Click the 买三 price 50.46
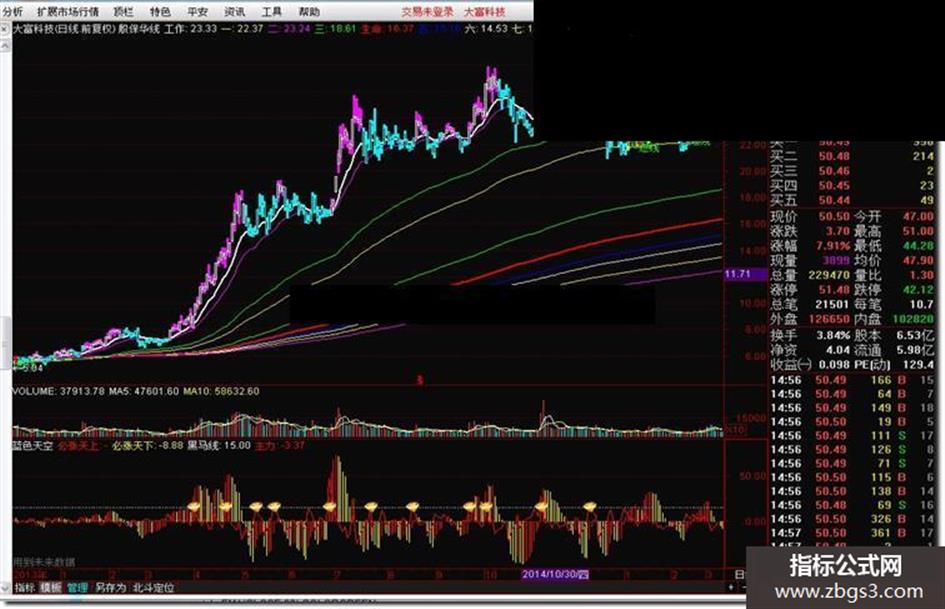This screenshot has height=609, width=945. tap(834, 171)
